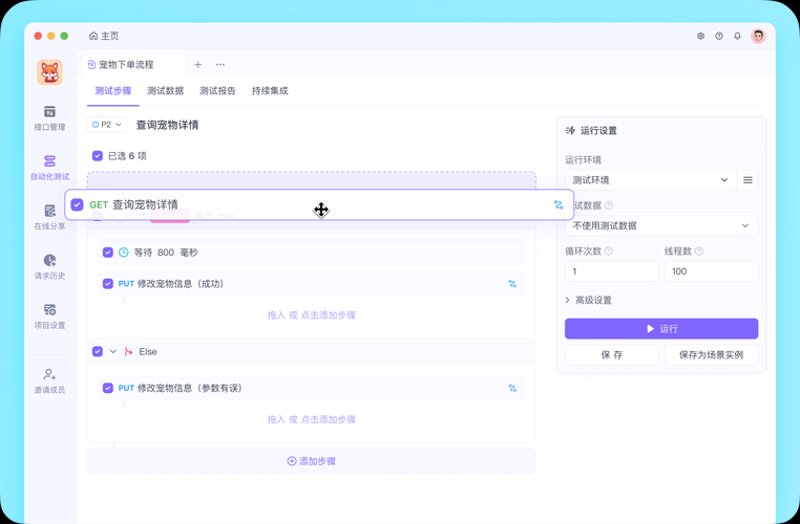Switch to 测试步骤 tab

[x=113, y=91]
